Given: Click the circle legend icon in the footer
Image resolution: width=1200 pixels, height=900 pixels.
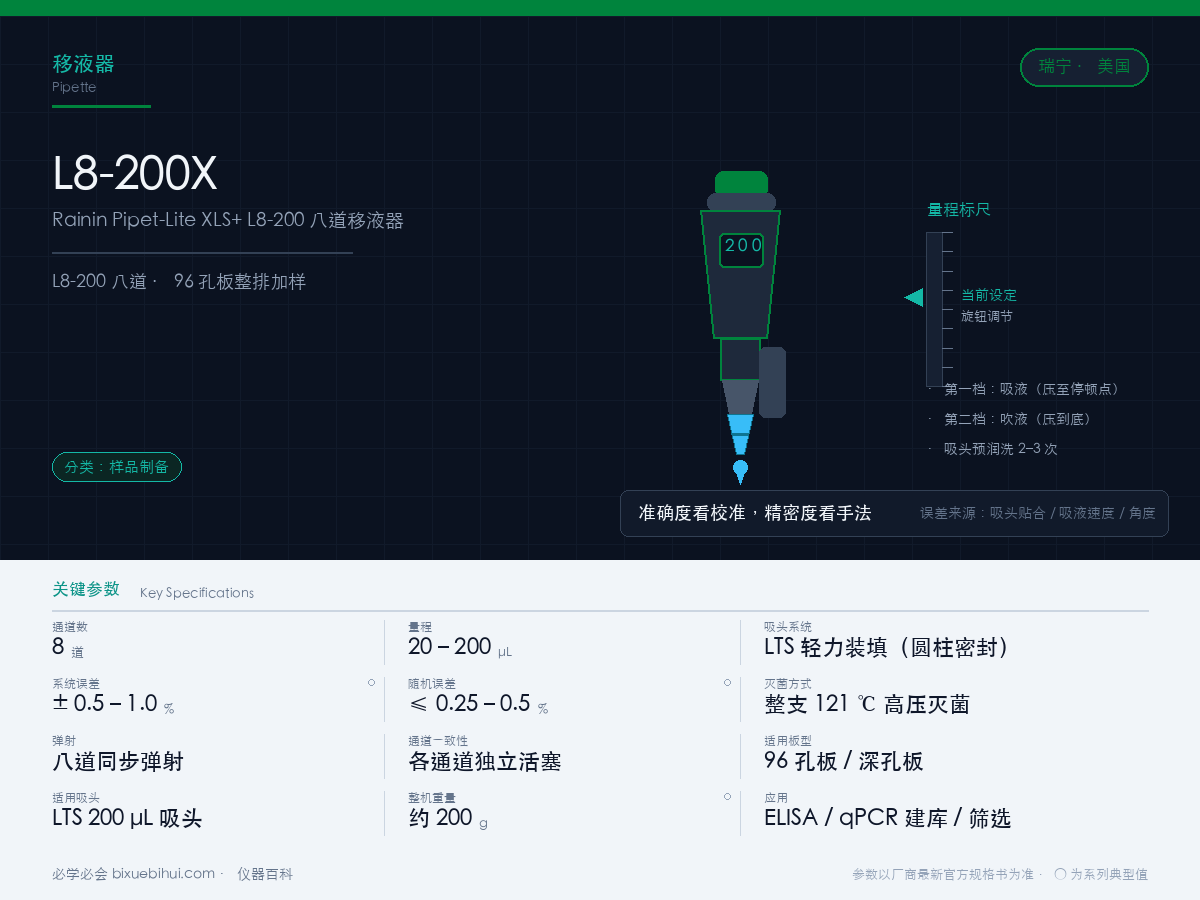Looking at the screenshot, I should [1060, 874].
